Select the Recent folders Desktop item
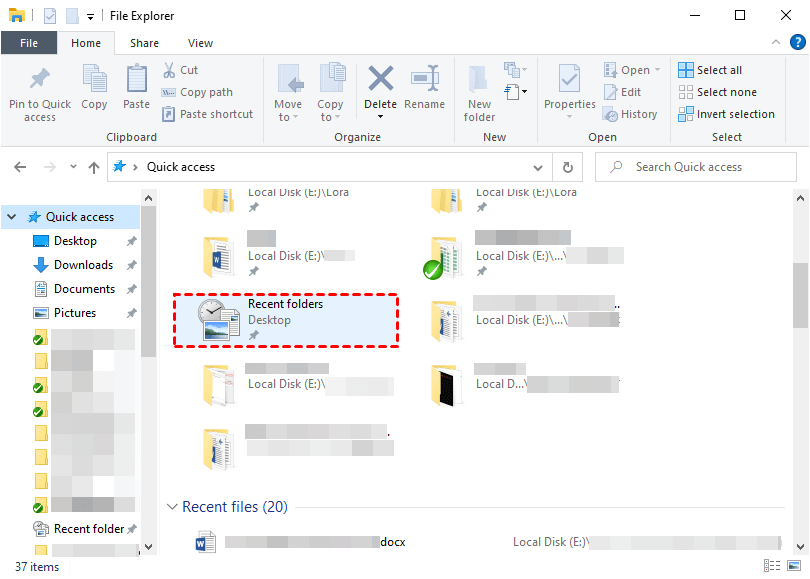The image size is (810, 579). point(286,320)
